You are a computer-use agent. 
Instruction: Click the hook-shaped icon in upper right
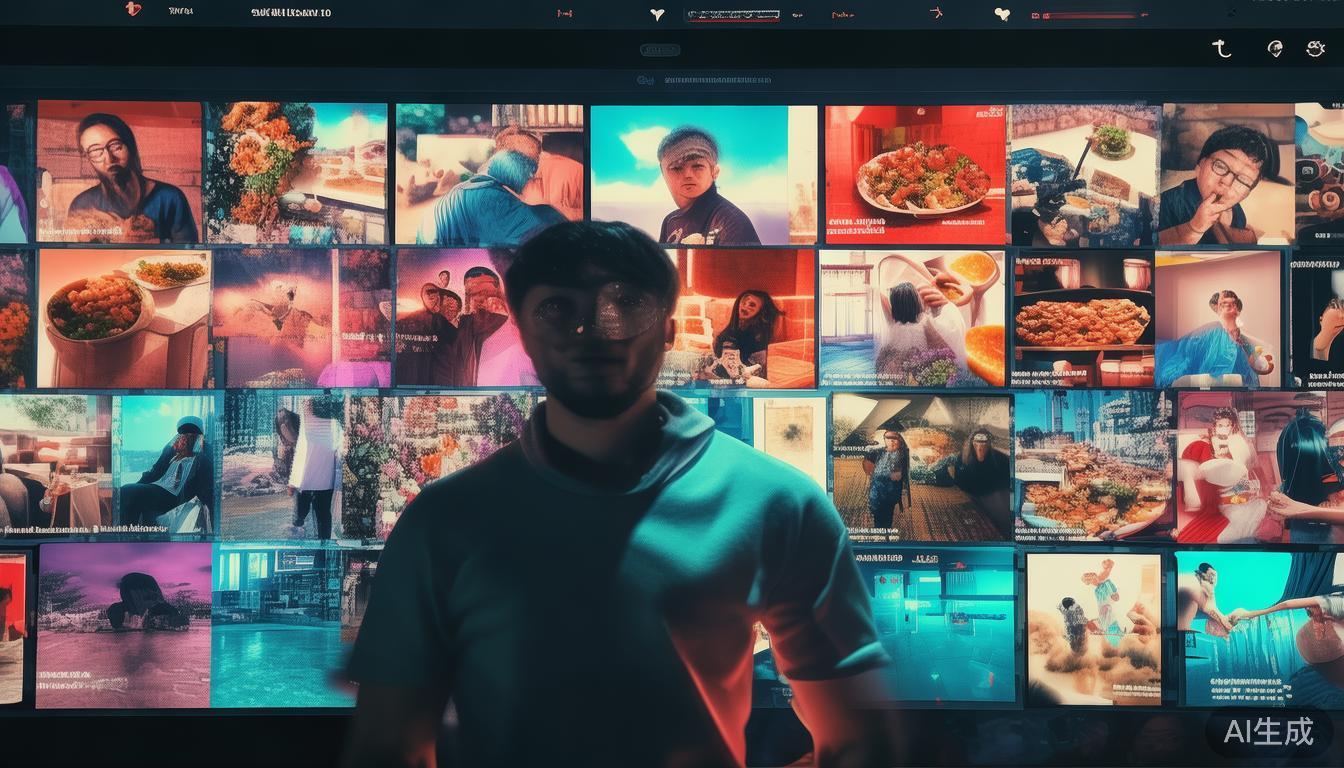pyautogui.click(x=1221, y=48)
